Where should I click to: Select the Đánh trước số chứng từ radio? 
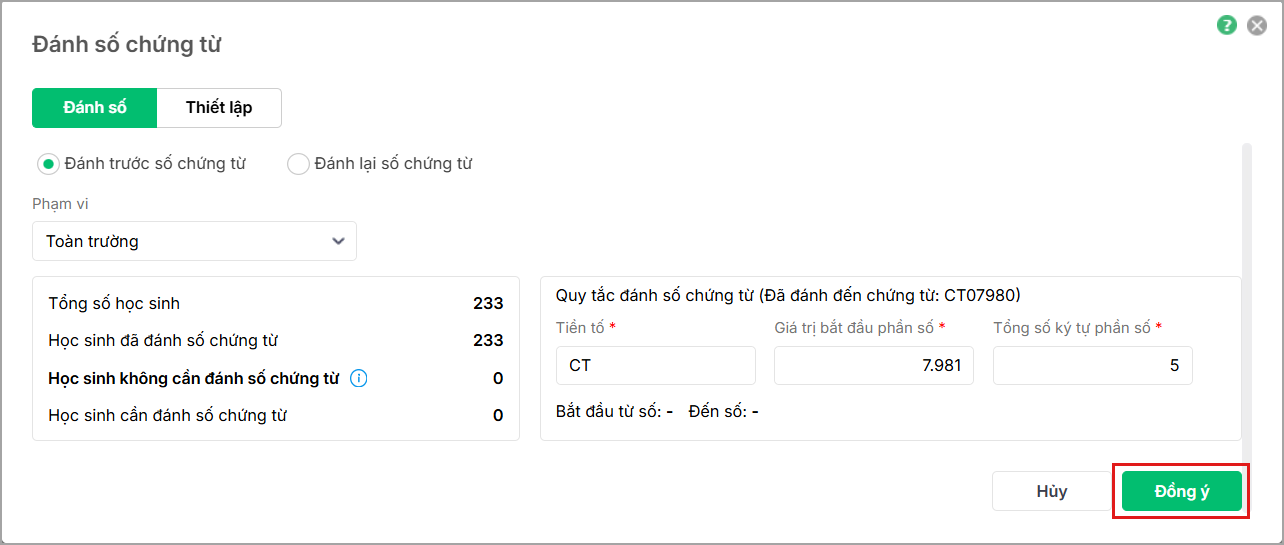click(x=48, y=164)
